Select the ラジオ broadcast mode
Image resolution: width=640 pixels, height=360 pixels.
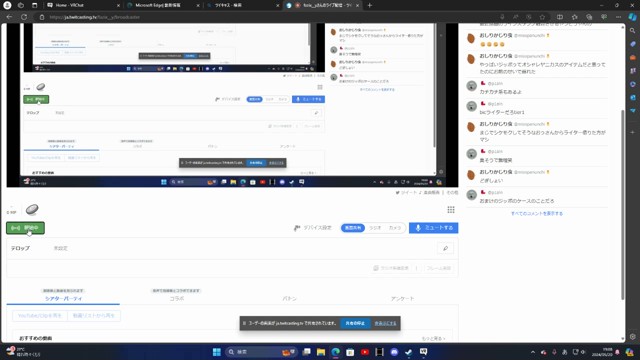pyautogui.click(x=375, y=228)
